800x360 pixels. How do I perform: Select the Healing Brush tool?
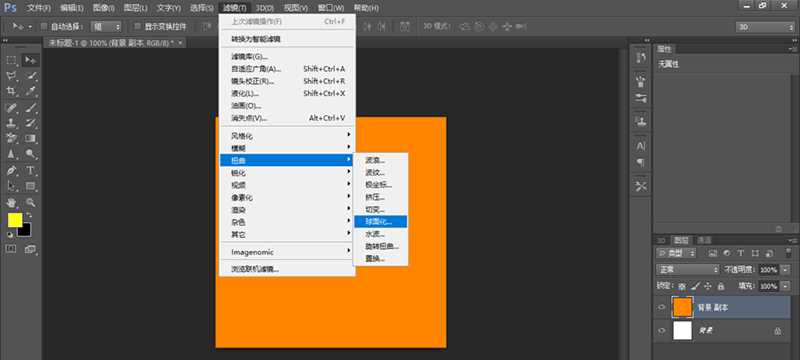tap(11, 107)
